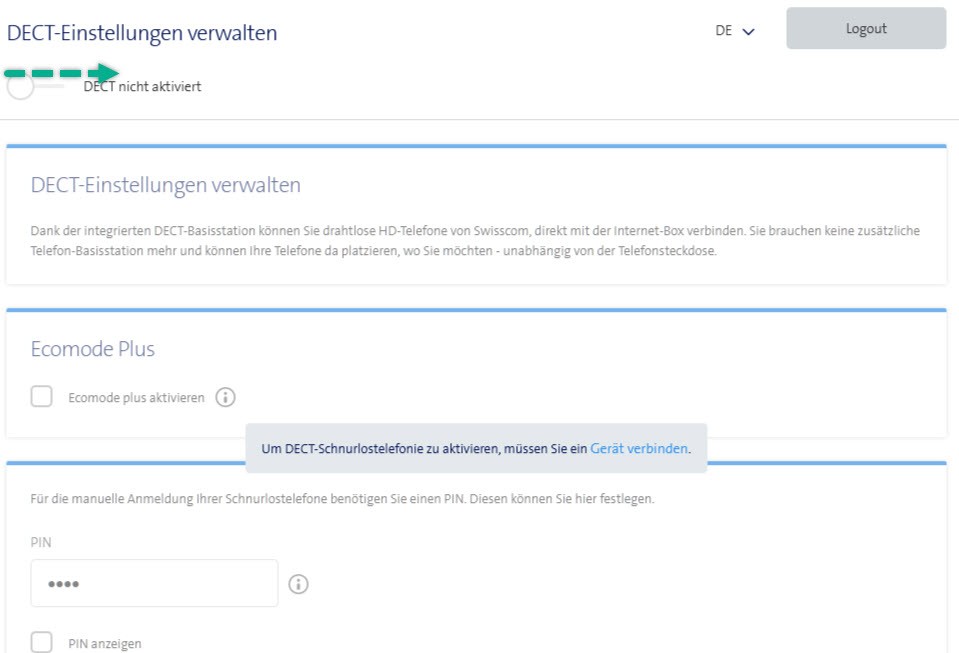Check the PIN anzeigen checkbox
This screenshot has height=653, width=959.
pyautogui.click(x=42, y=642)
